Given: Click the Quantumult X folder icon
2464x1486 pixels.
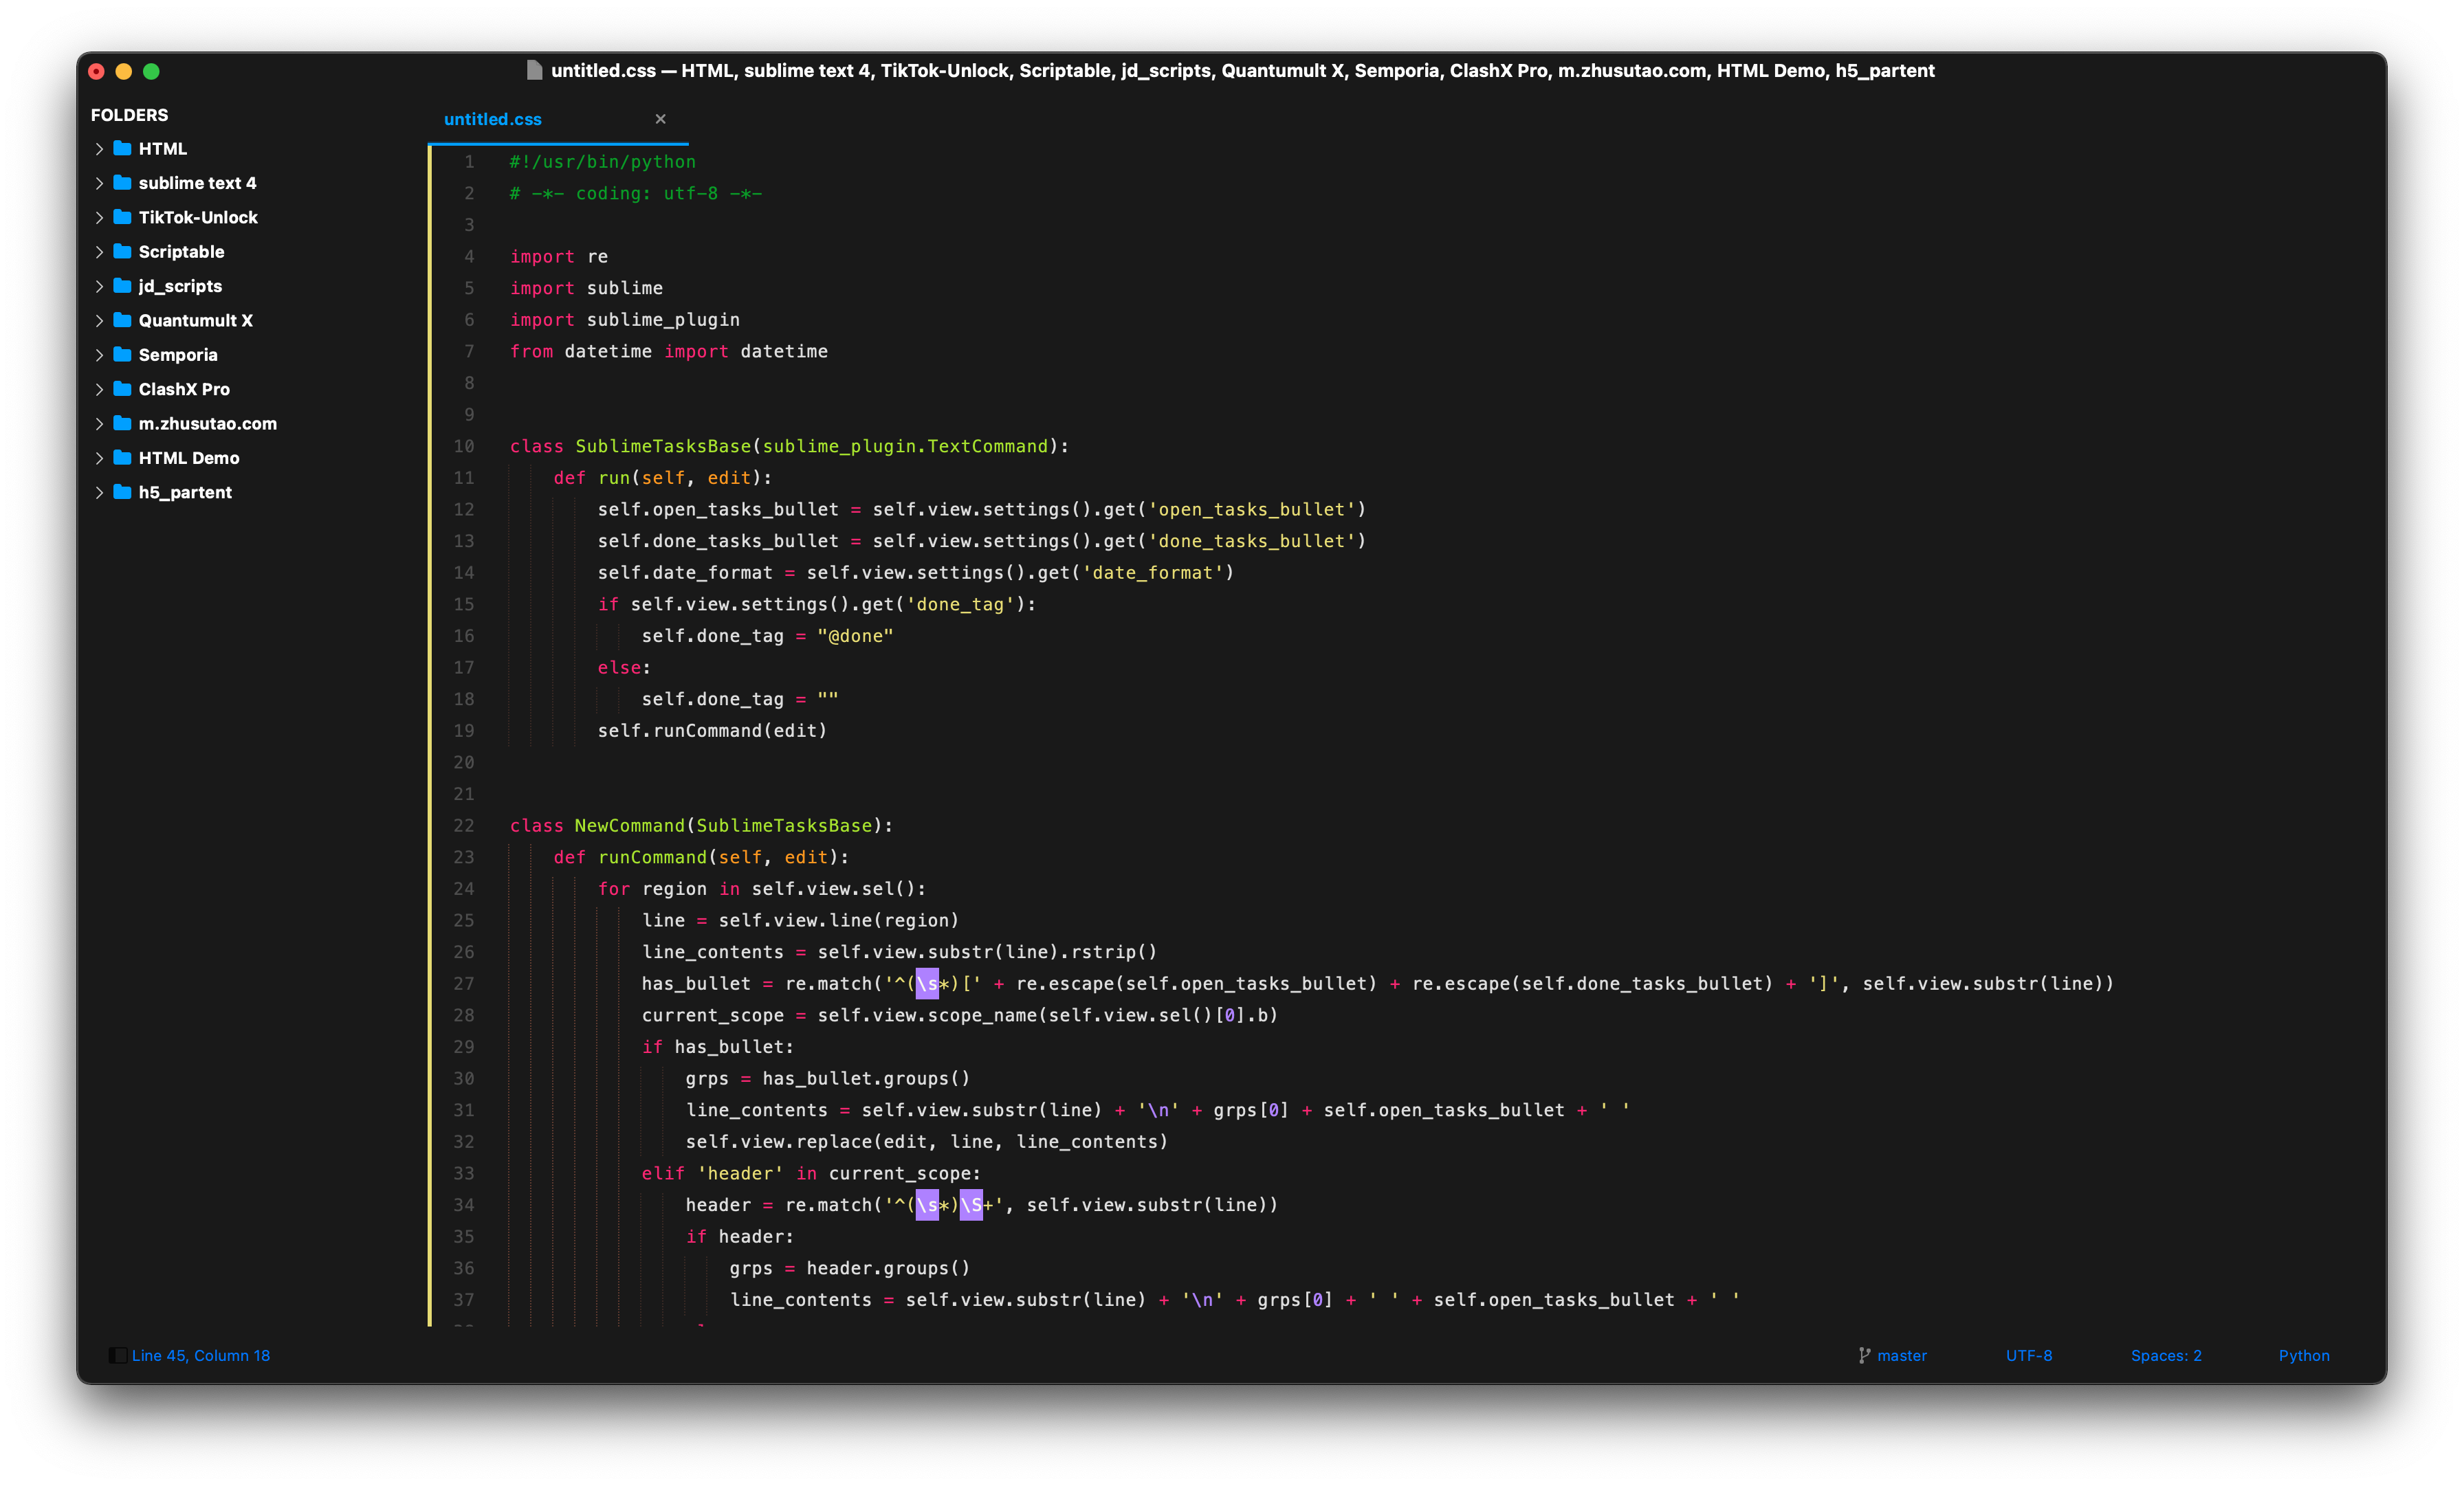Looking at the screenshot, I should [x=123, y=320].
